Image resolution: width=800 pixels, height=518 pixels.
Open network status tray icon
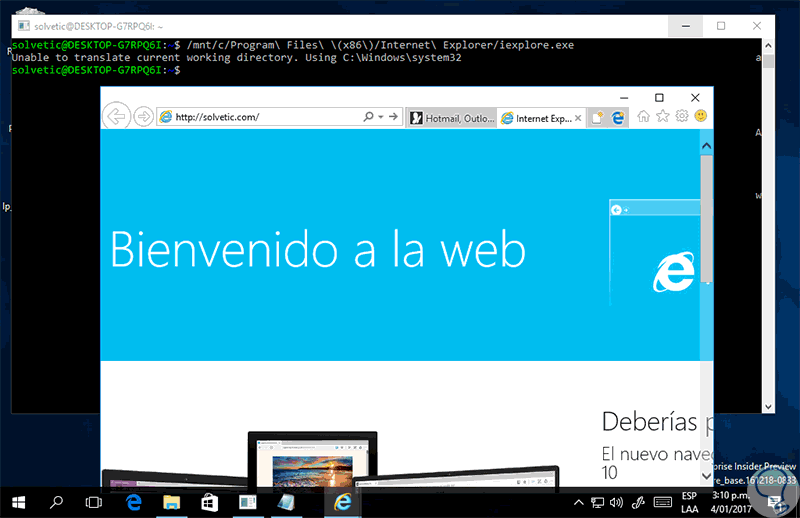coord(597,503)
